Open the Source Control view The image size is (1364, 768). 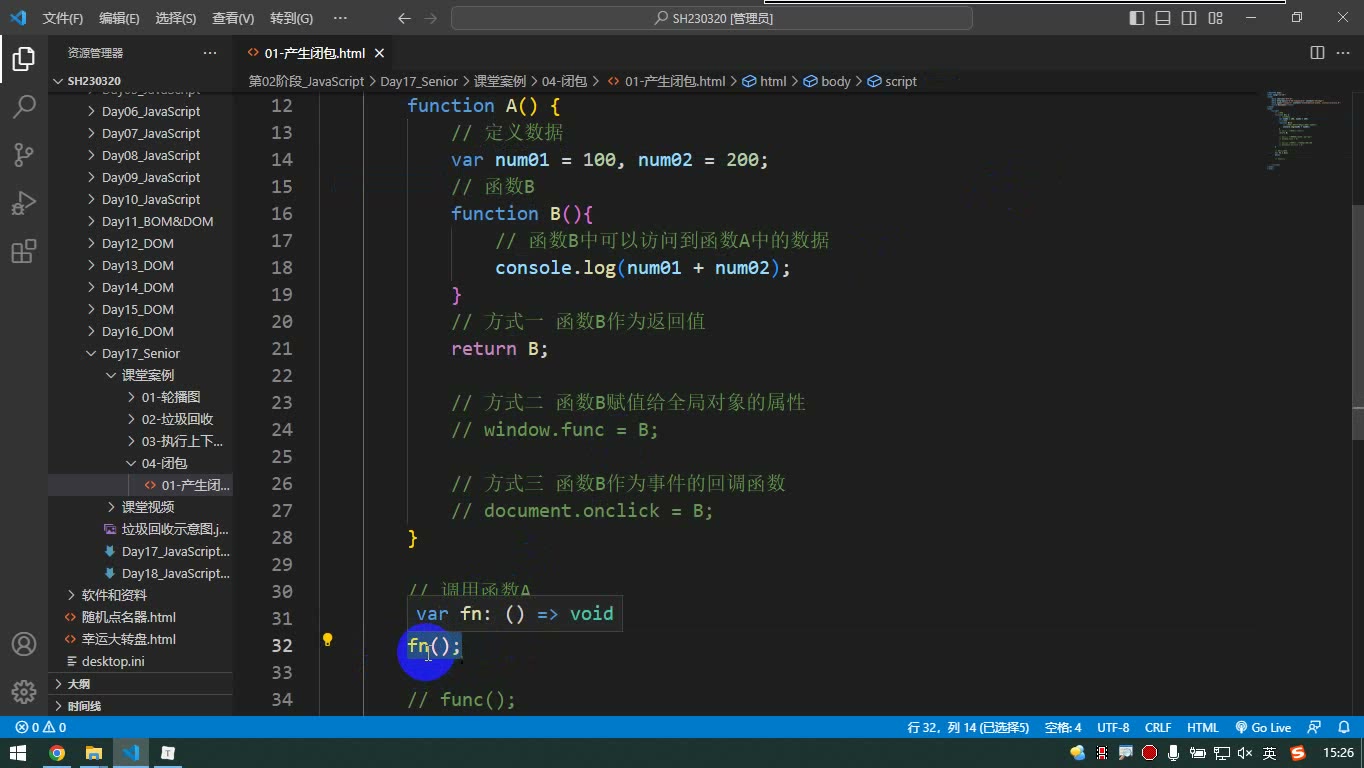(x=24, y=155)
